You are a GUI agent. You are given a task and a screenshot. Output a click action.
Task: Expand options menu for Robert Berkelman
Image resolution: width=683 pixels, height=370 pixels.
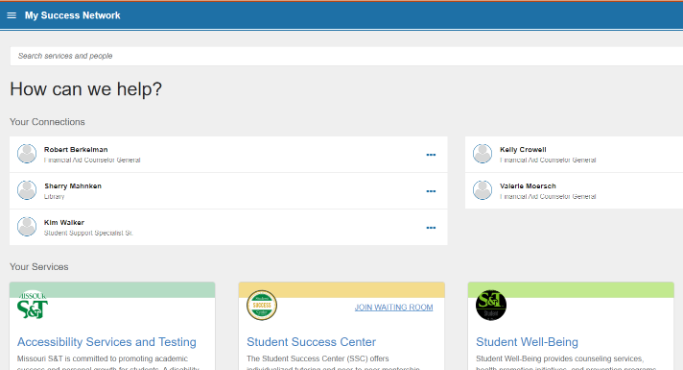(431, 155)
